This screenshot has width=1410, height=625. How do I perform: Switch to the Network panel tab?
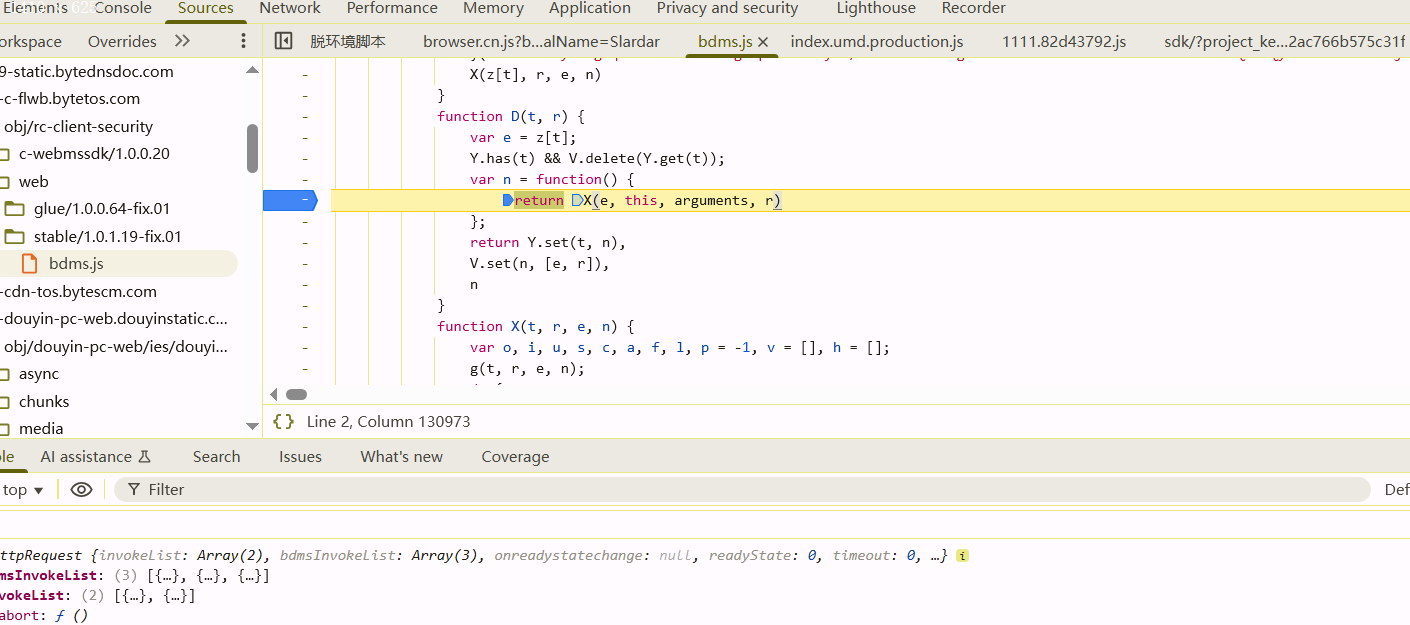[290, 8]
